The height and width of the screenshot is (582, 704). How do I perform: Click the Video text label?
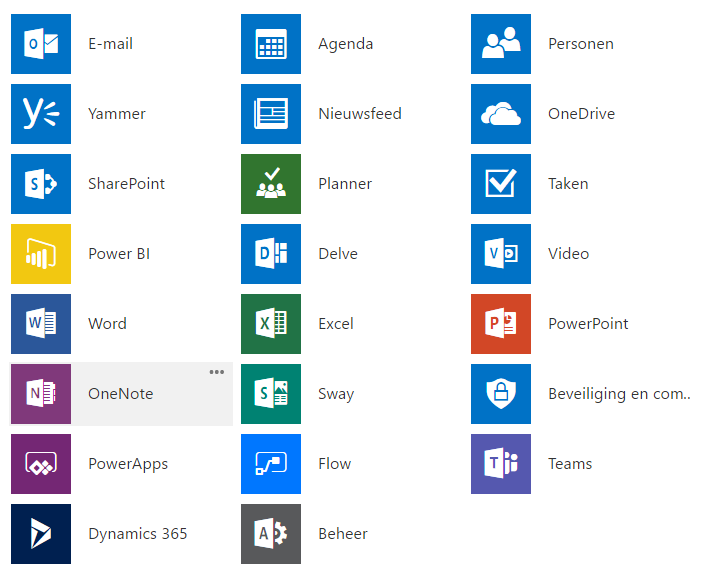[x=568, y=254]
